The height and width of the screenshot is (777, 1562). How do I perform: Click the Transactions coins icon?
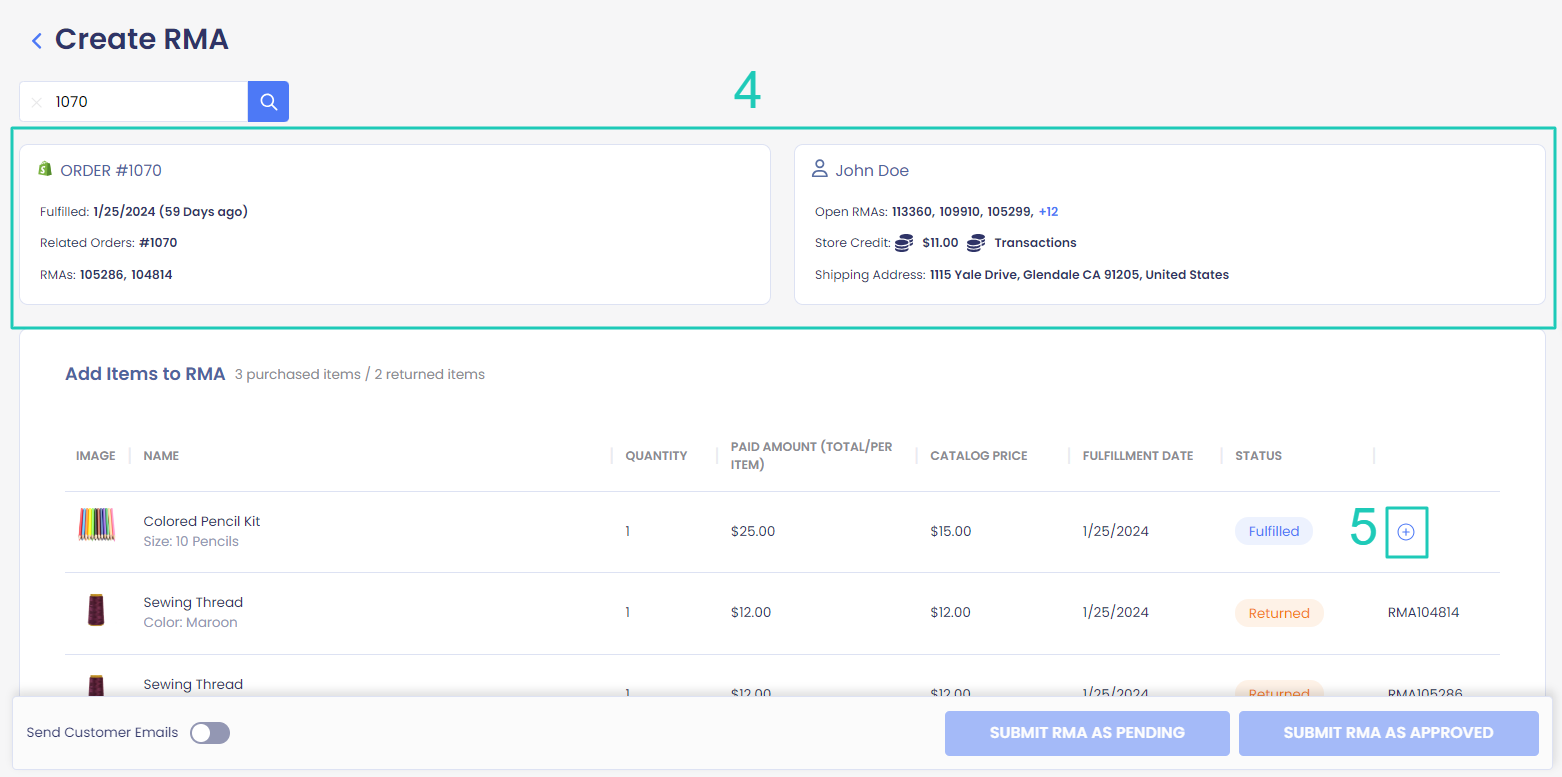click(976, 243)
